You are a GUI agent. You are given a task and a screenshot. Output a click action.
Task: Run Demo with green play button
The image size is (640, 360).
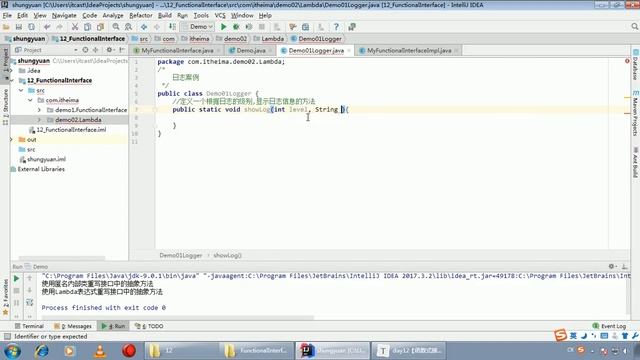pos(223,27)
